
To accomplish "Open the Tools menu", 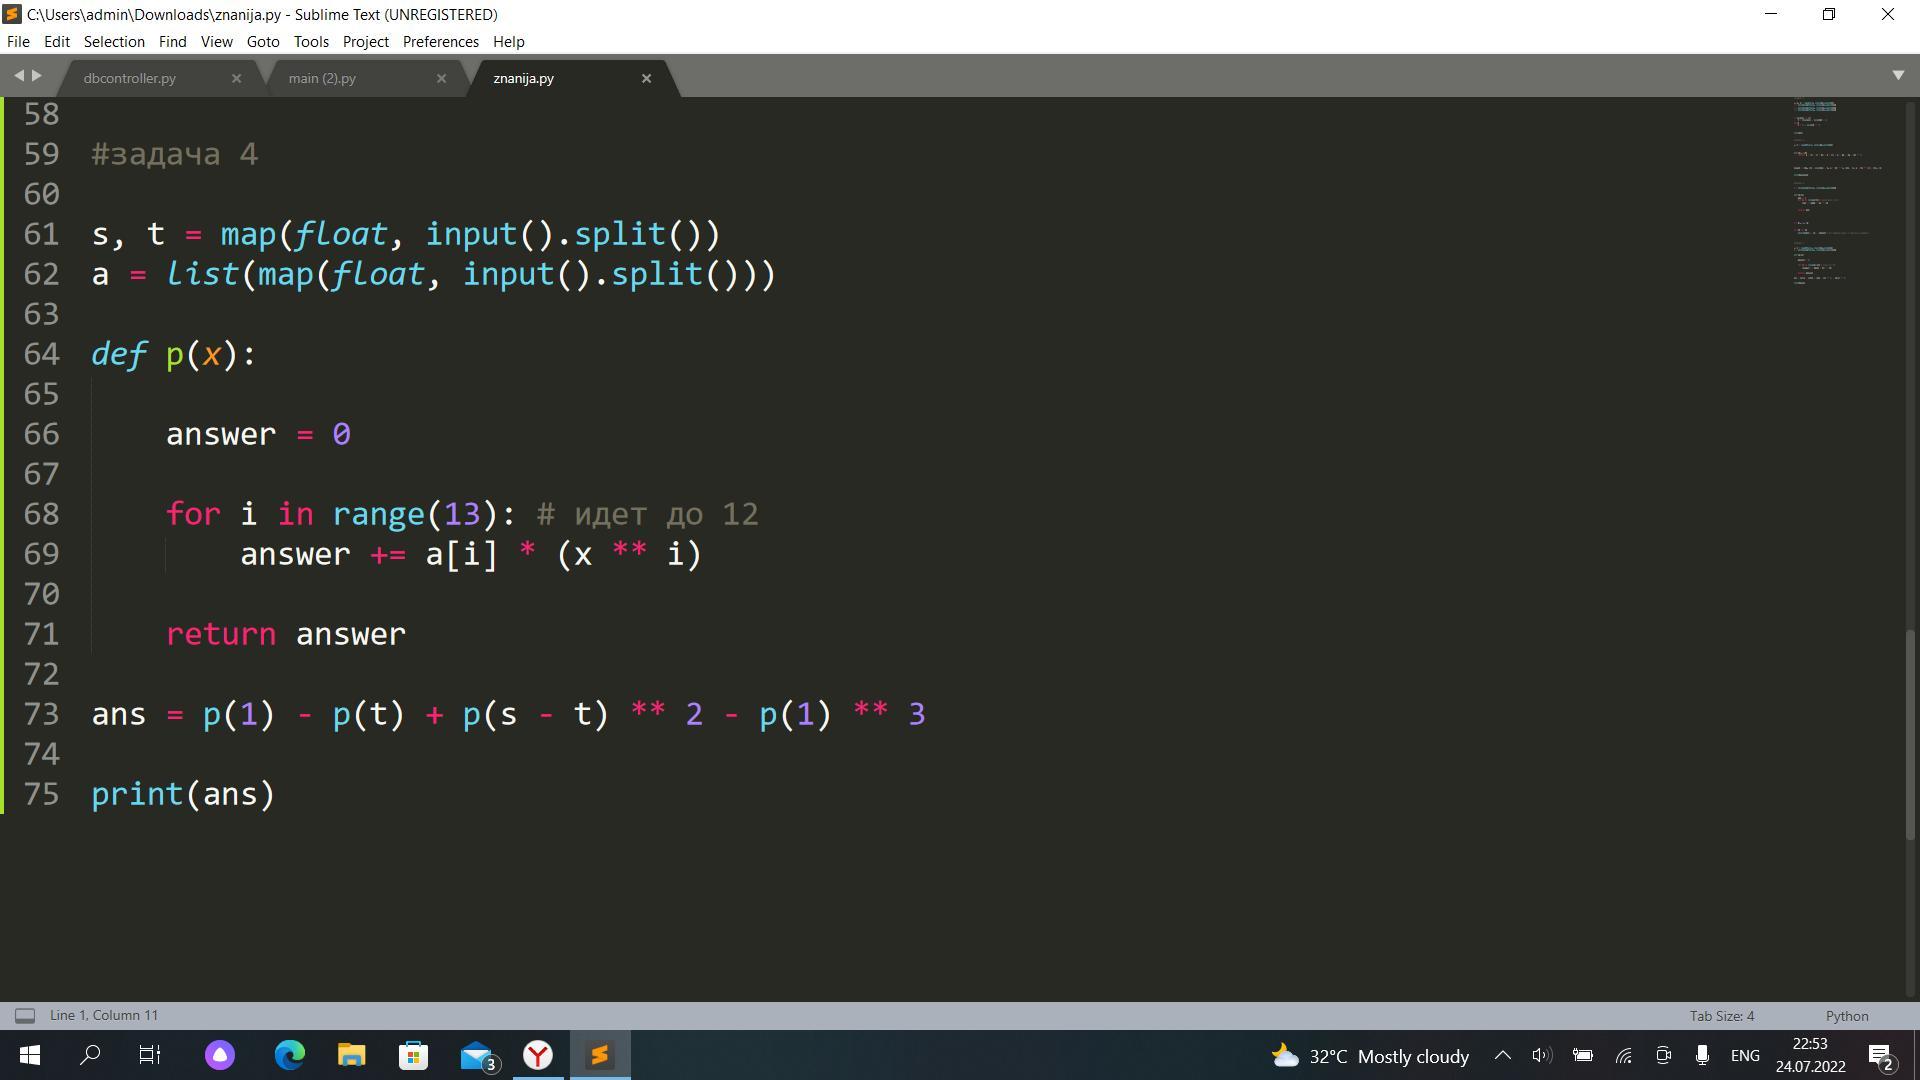I will (x=311, y=42).
